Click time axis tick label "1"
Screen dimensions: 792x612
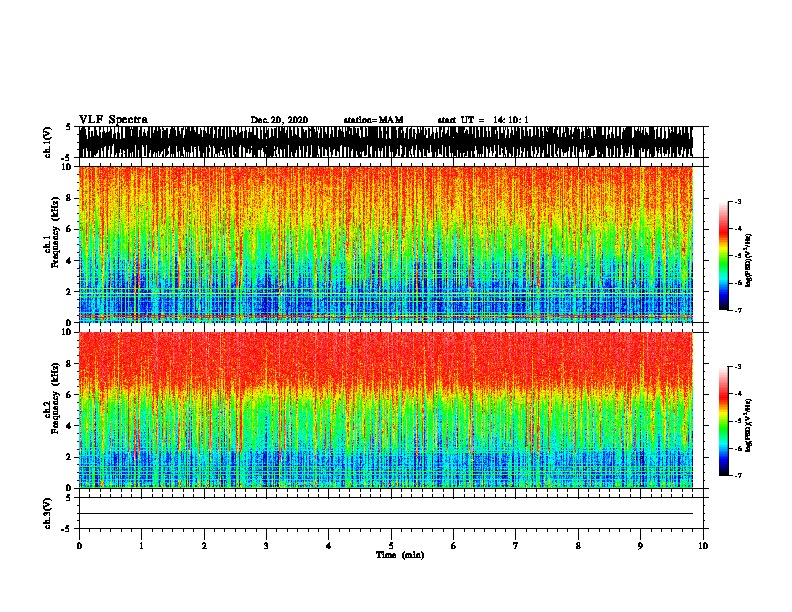point(141,546)
